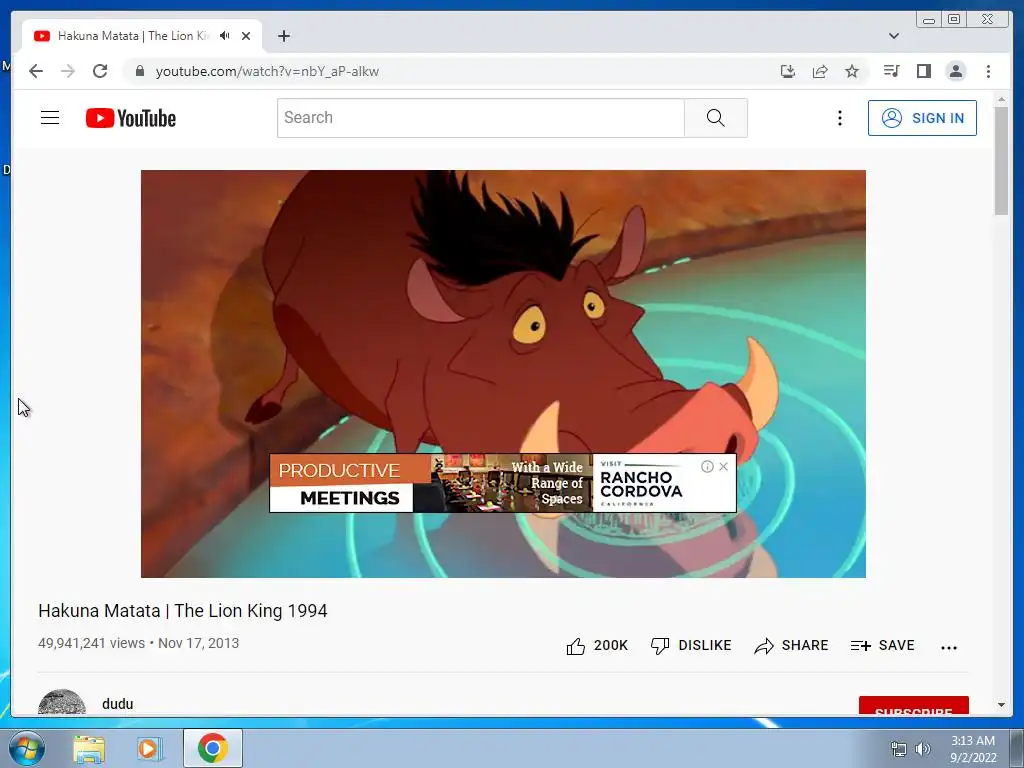This screenshot has width=1024, height=768.
Task: Toggle the Chrome side panel
Action: [x=923, y=71]
